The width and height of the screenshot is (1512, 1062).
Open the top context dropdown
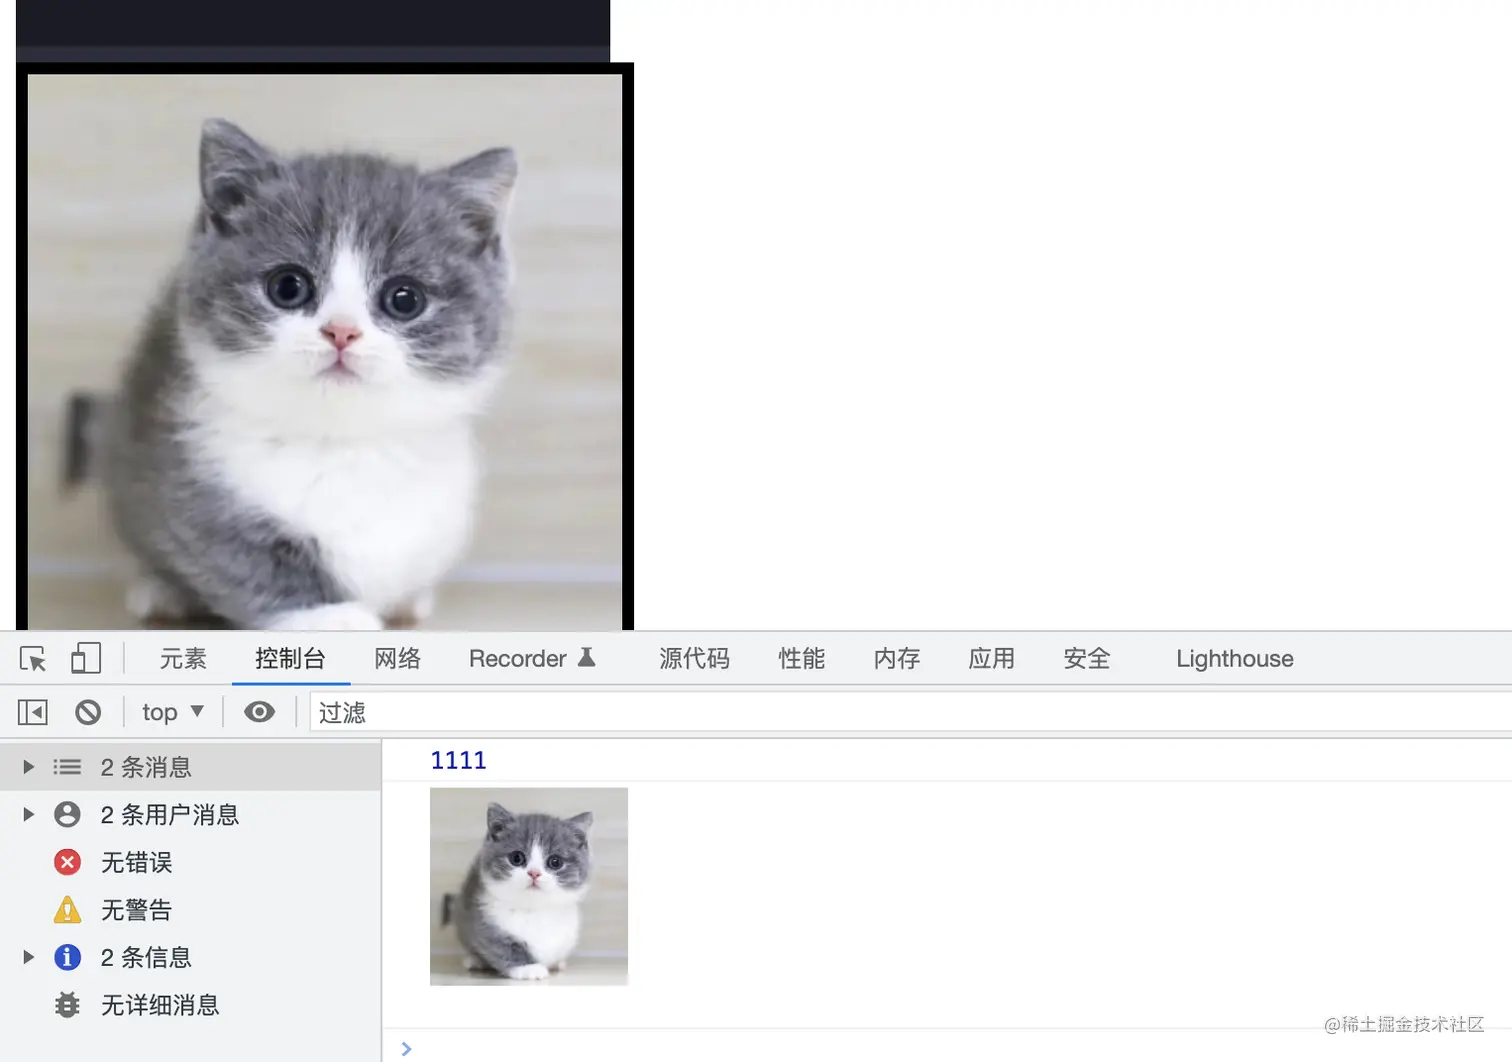click(x=173, y=712)
